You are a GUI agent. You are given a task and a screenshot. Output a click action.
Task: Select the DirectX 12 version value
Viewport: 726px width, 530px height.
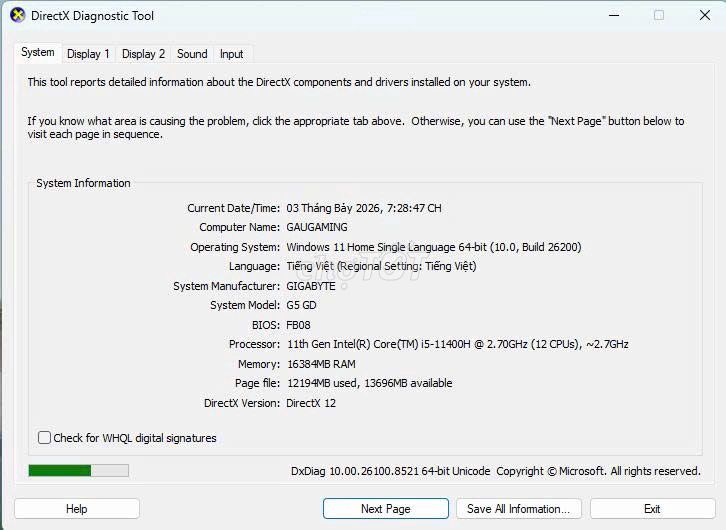[311, 403]
